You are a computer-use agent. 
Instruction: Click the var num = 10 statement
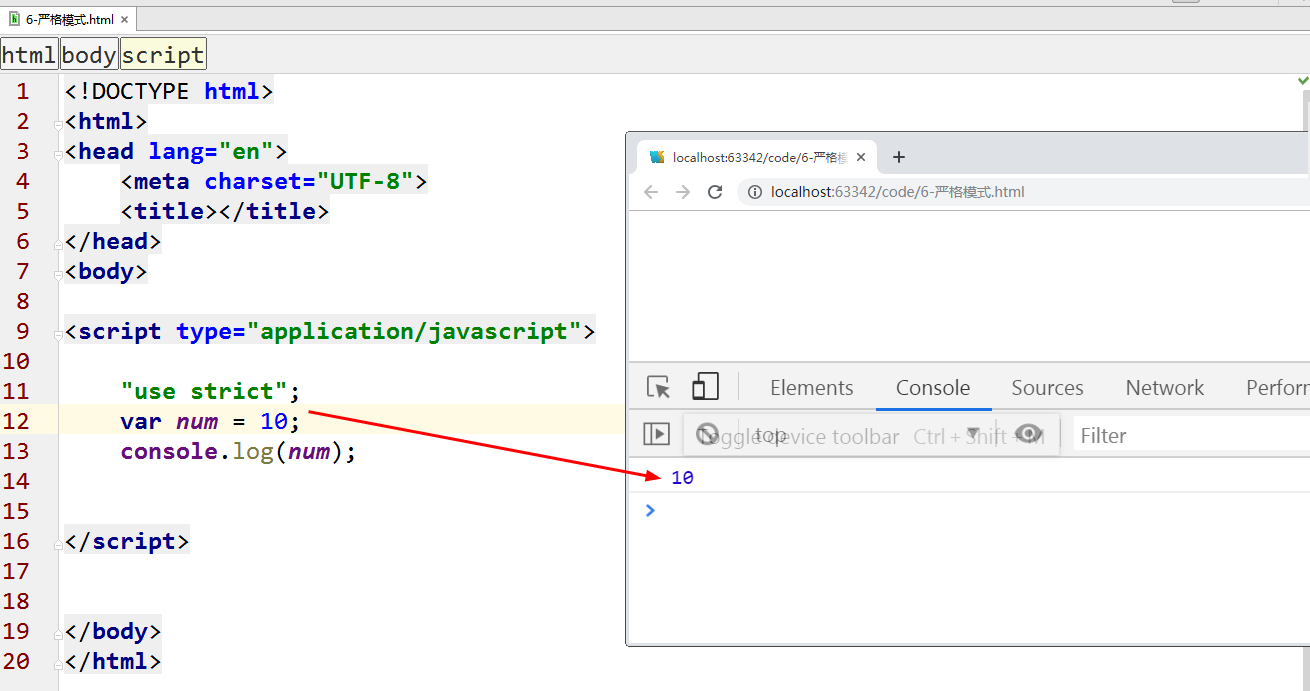[x=210, y=421]
